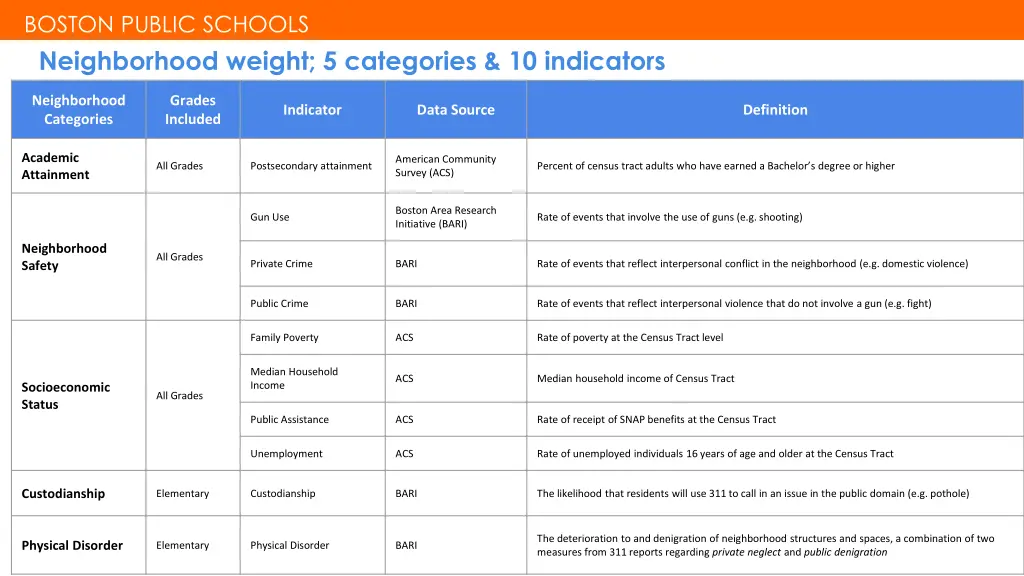Click the Private Crime indicator cell

[x=281, y=264]
